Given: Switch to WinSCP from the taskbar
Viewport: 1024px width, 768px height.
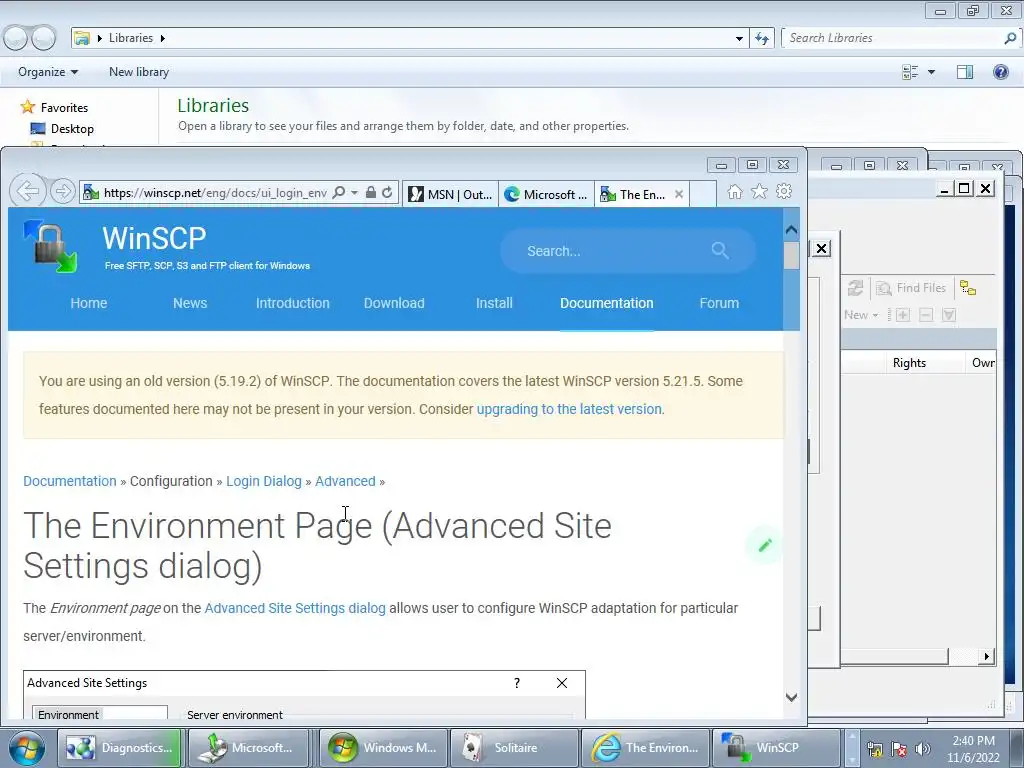Looking at the screenshot, I should point(775,748).
